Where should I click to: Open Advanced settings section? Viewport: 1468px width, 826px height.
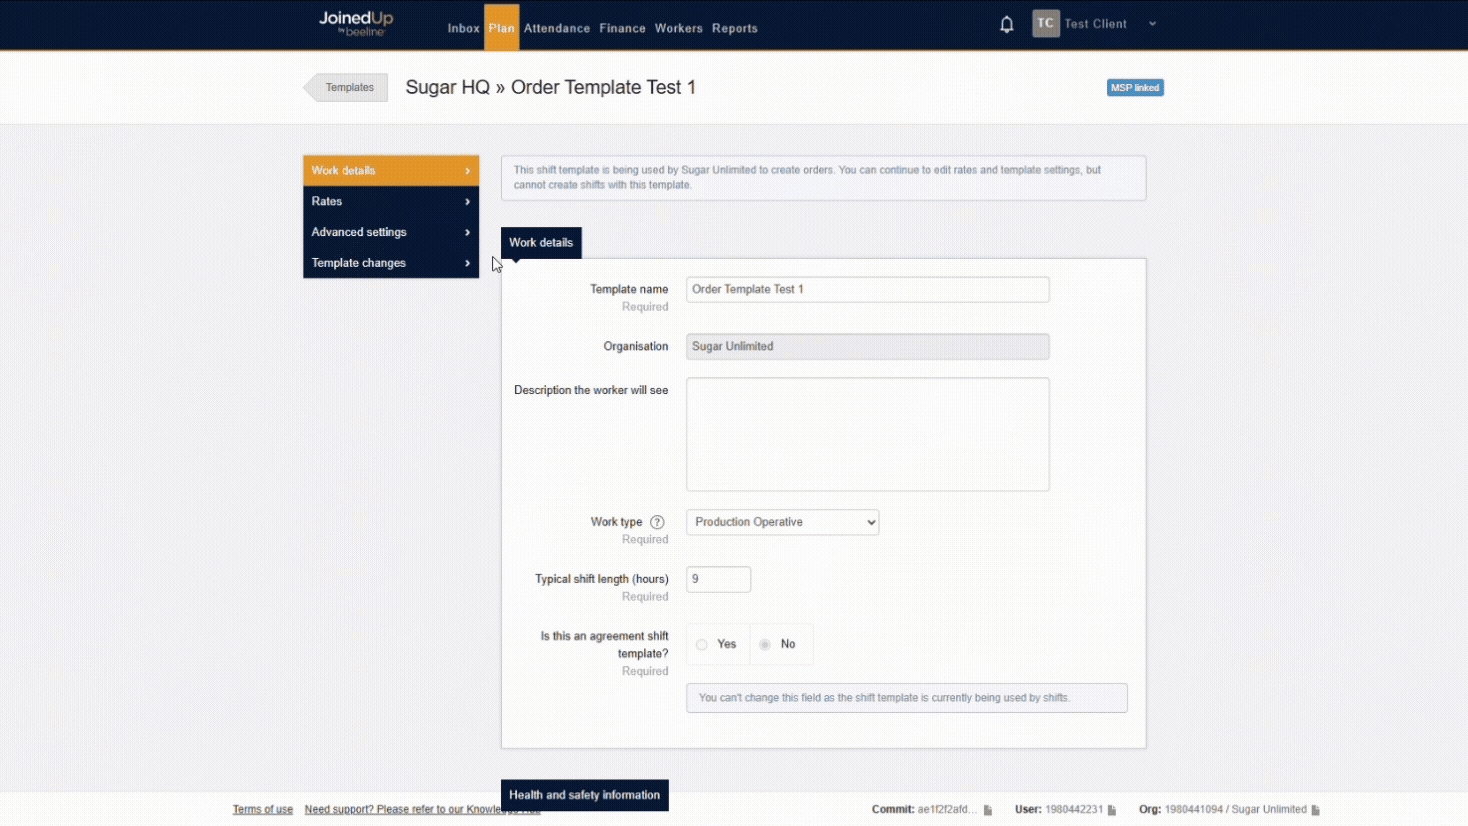coord(390,232)
